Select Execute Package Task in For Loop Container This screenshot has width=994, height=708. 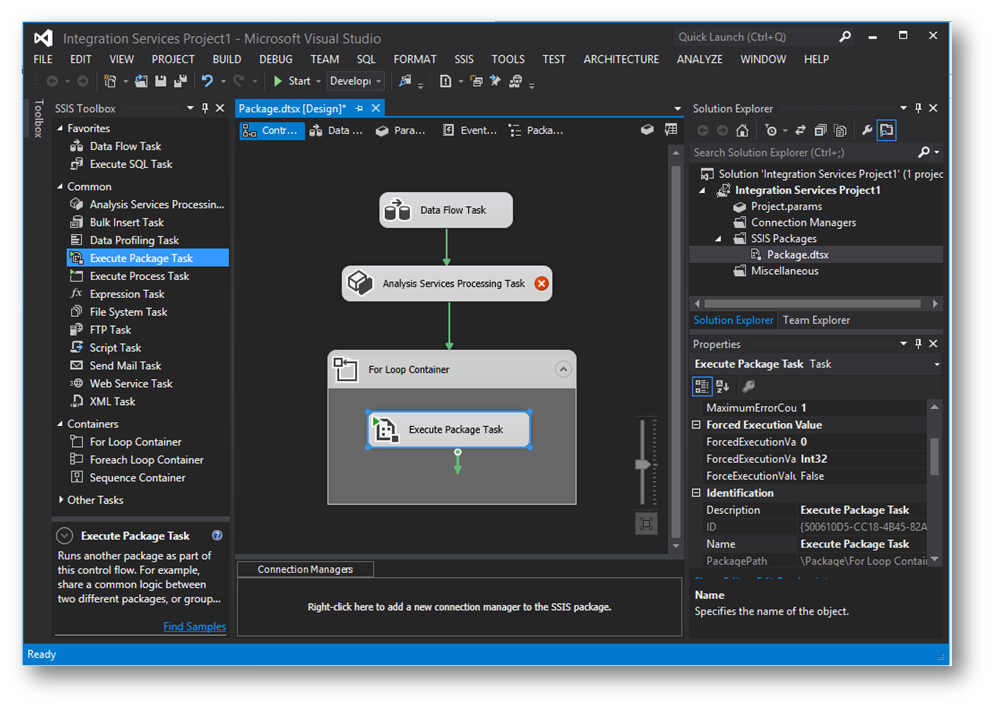[449, 429]
